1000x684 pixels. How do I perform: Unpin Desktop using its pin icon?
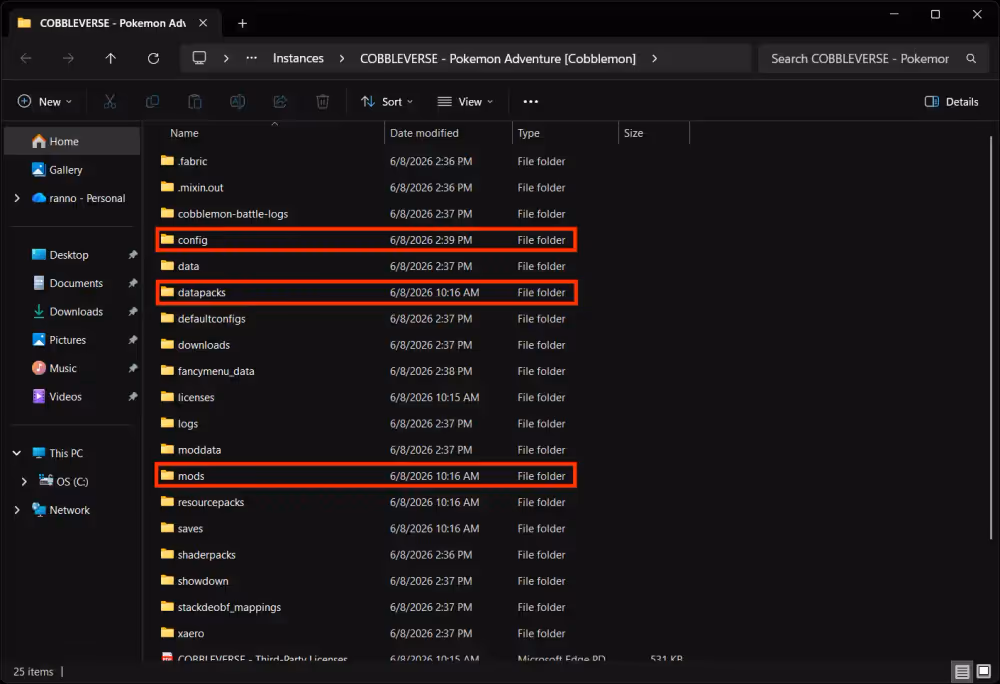point(133,255)
